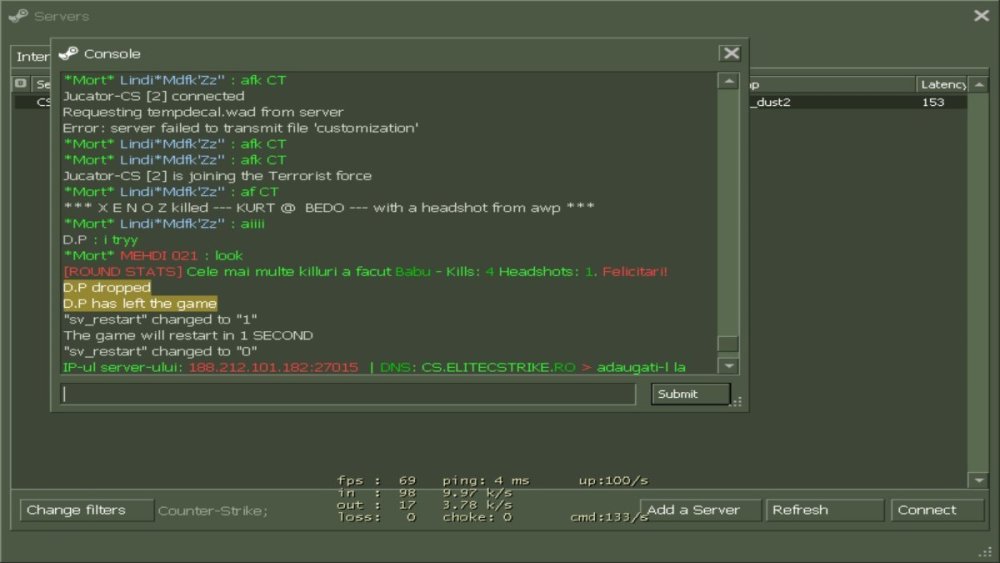Click the Servers window resize grip
Image resolution: width=1000 pixels, height=563 pixels.
[986, 552]
